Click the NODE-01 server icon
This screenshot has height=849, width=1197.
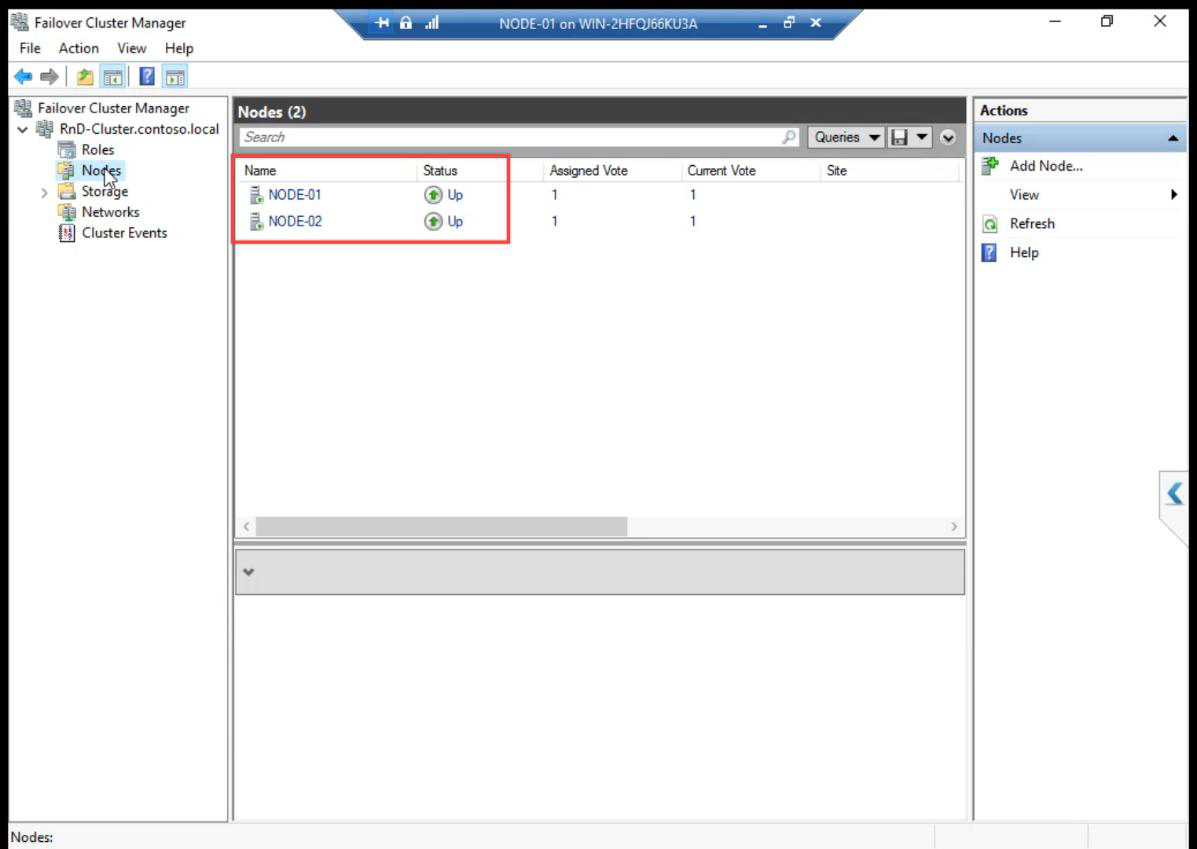click(256, 195)
